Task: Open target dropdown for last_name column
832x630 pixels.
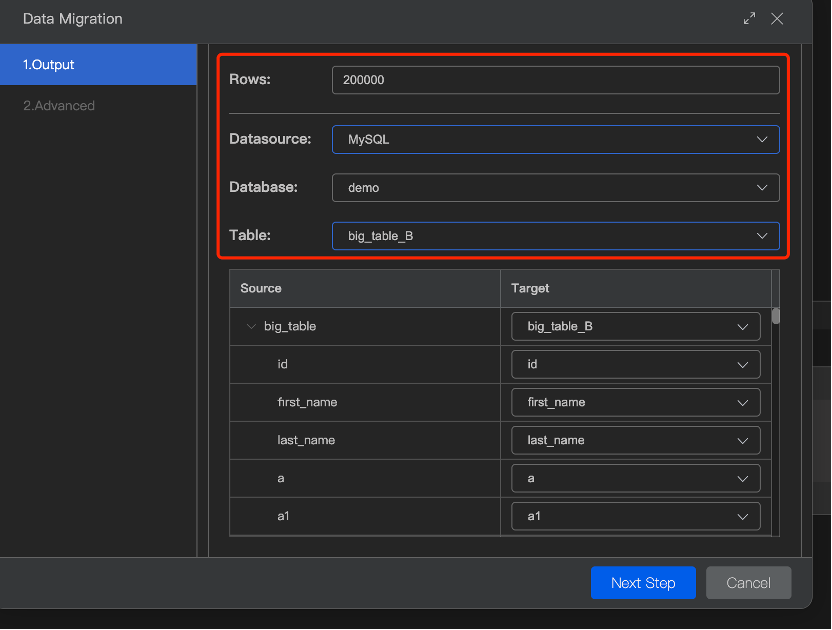Action: click(635, 440)
